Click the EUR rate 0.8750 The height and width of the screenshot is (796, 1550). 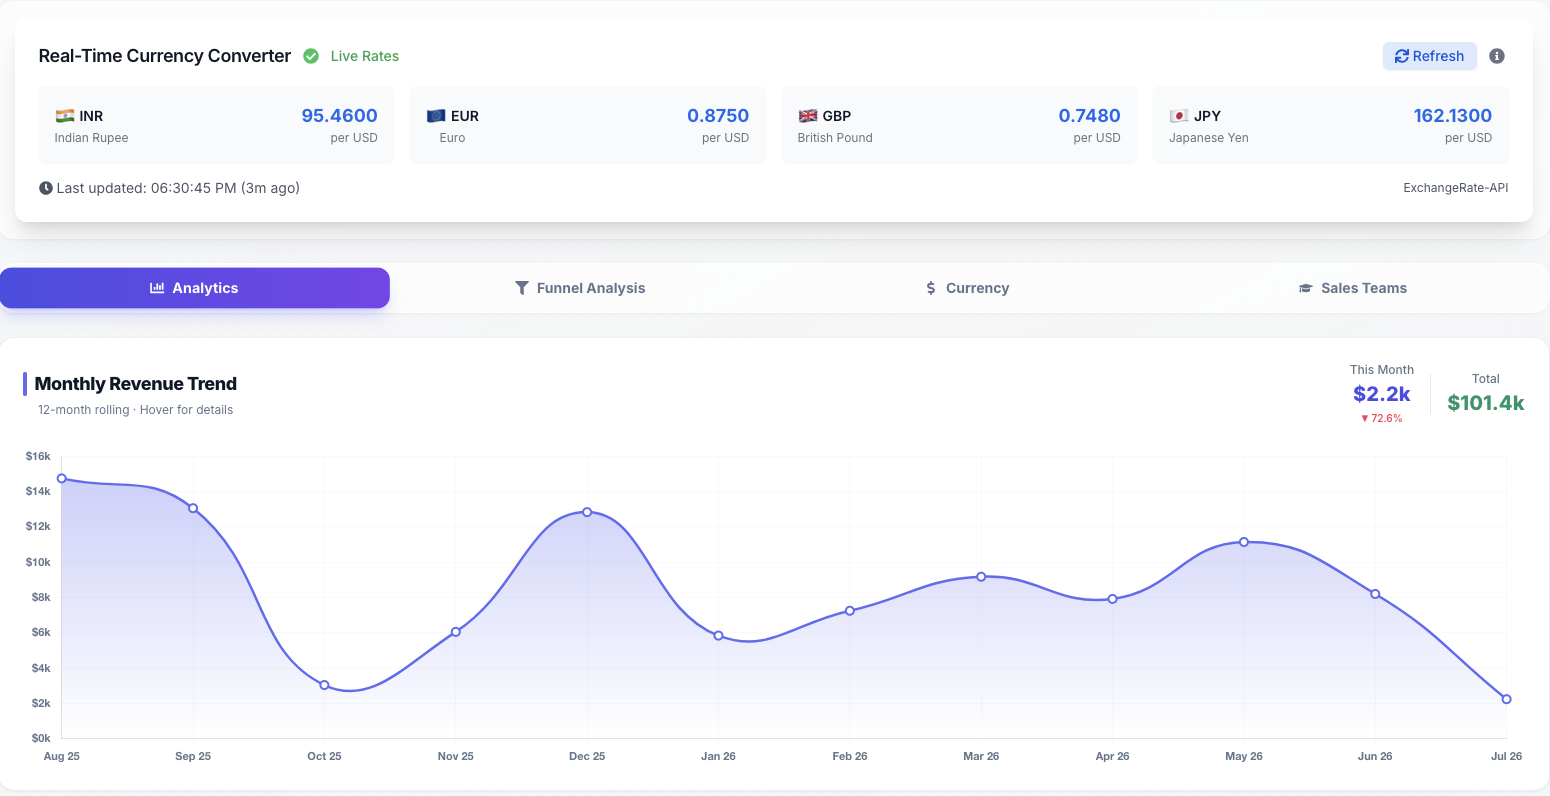pyautogui.click(x=718, y=116)
